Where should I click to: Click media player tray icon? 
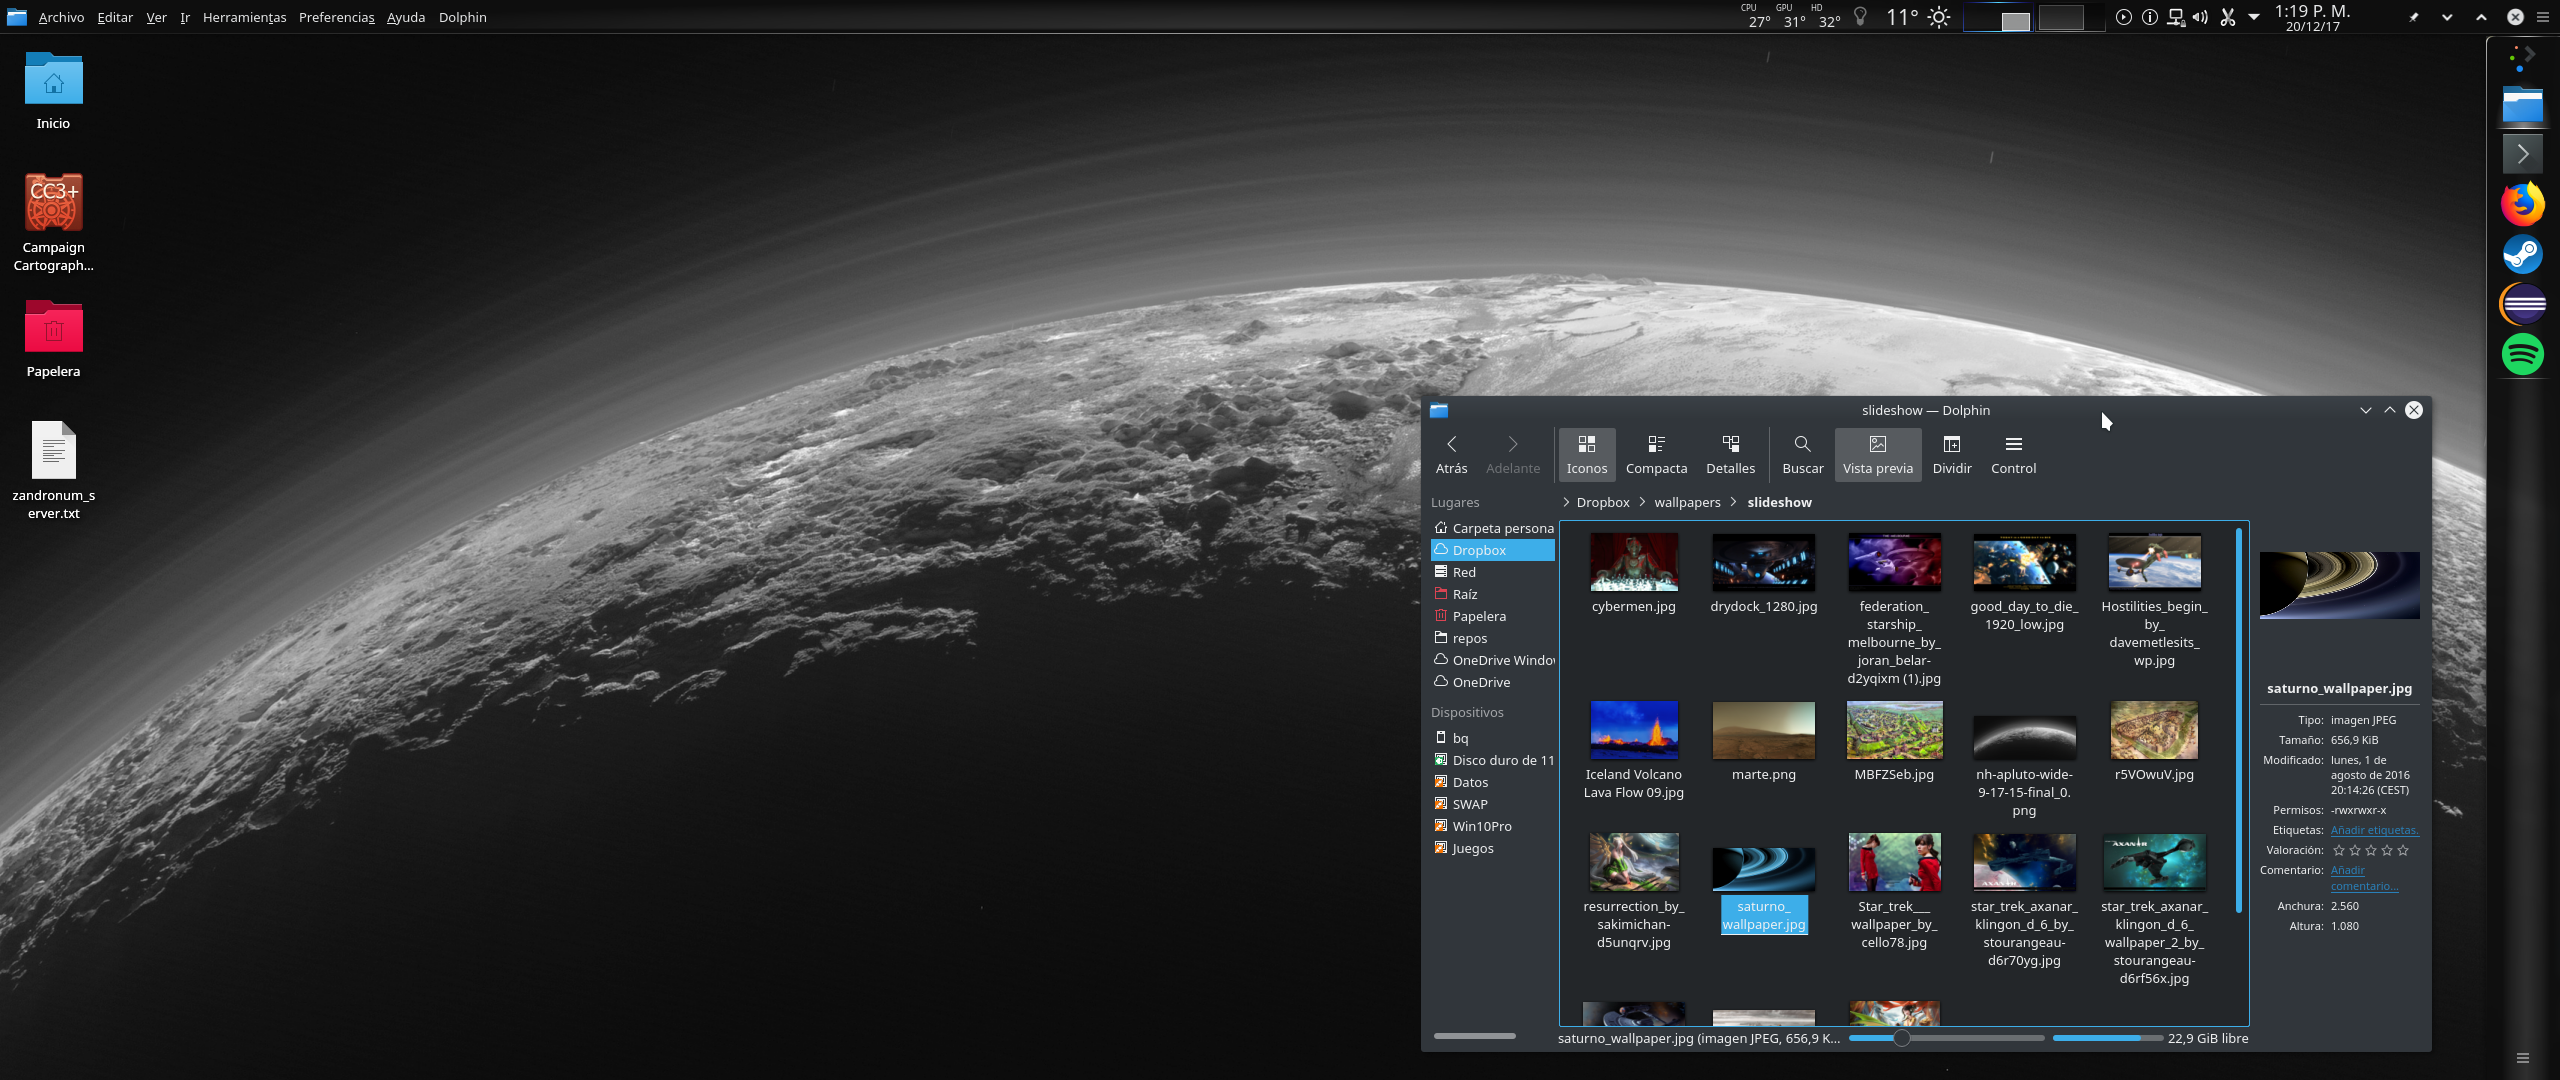[2123, 17]
